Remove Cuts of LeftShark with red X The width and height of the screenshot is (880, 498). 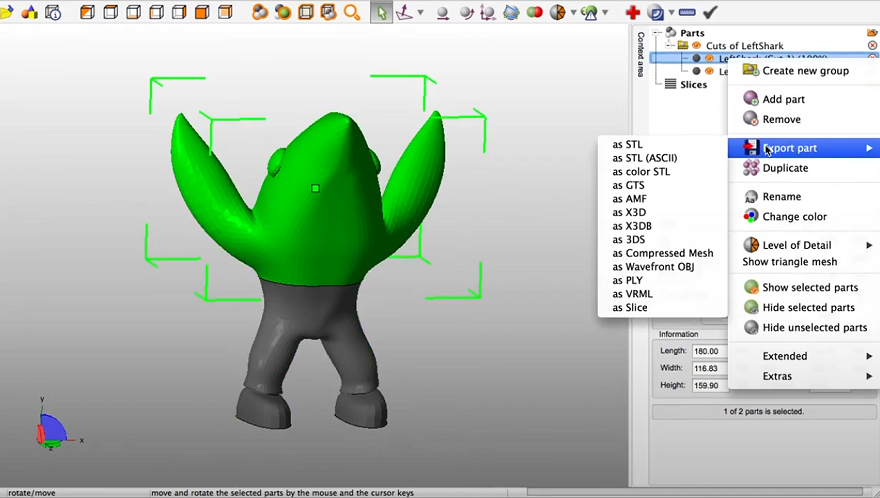(872, 45)
